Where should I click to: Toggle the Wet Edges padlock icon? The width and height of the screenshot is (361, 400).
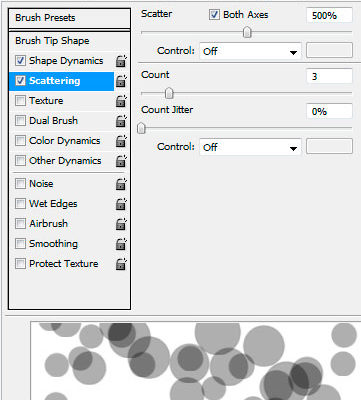121,204
